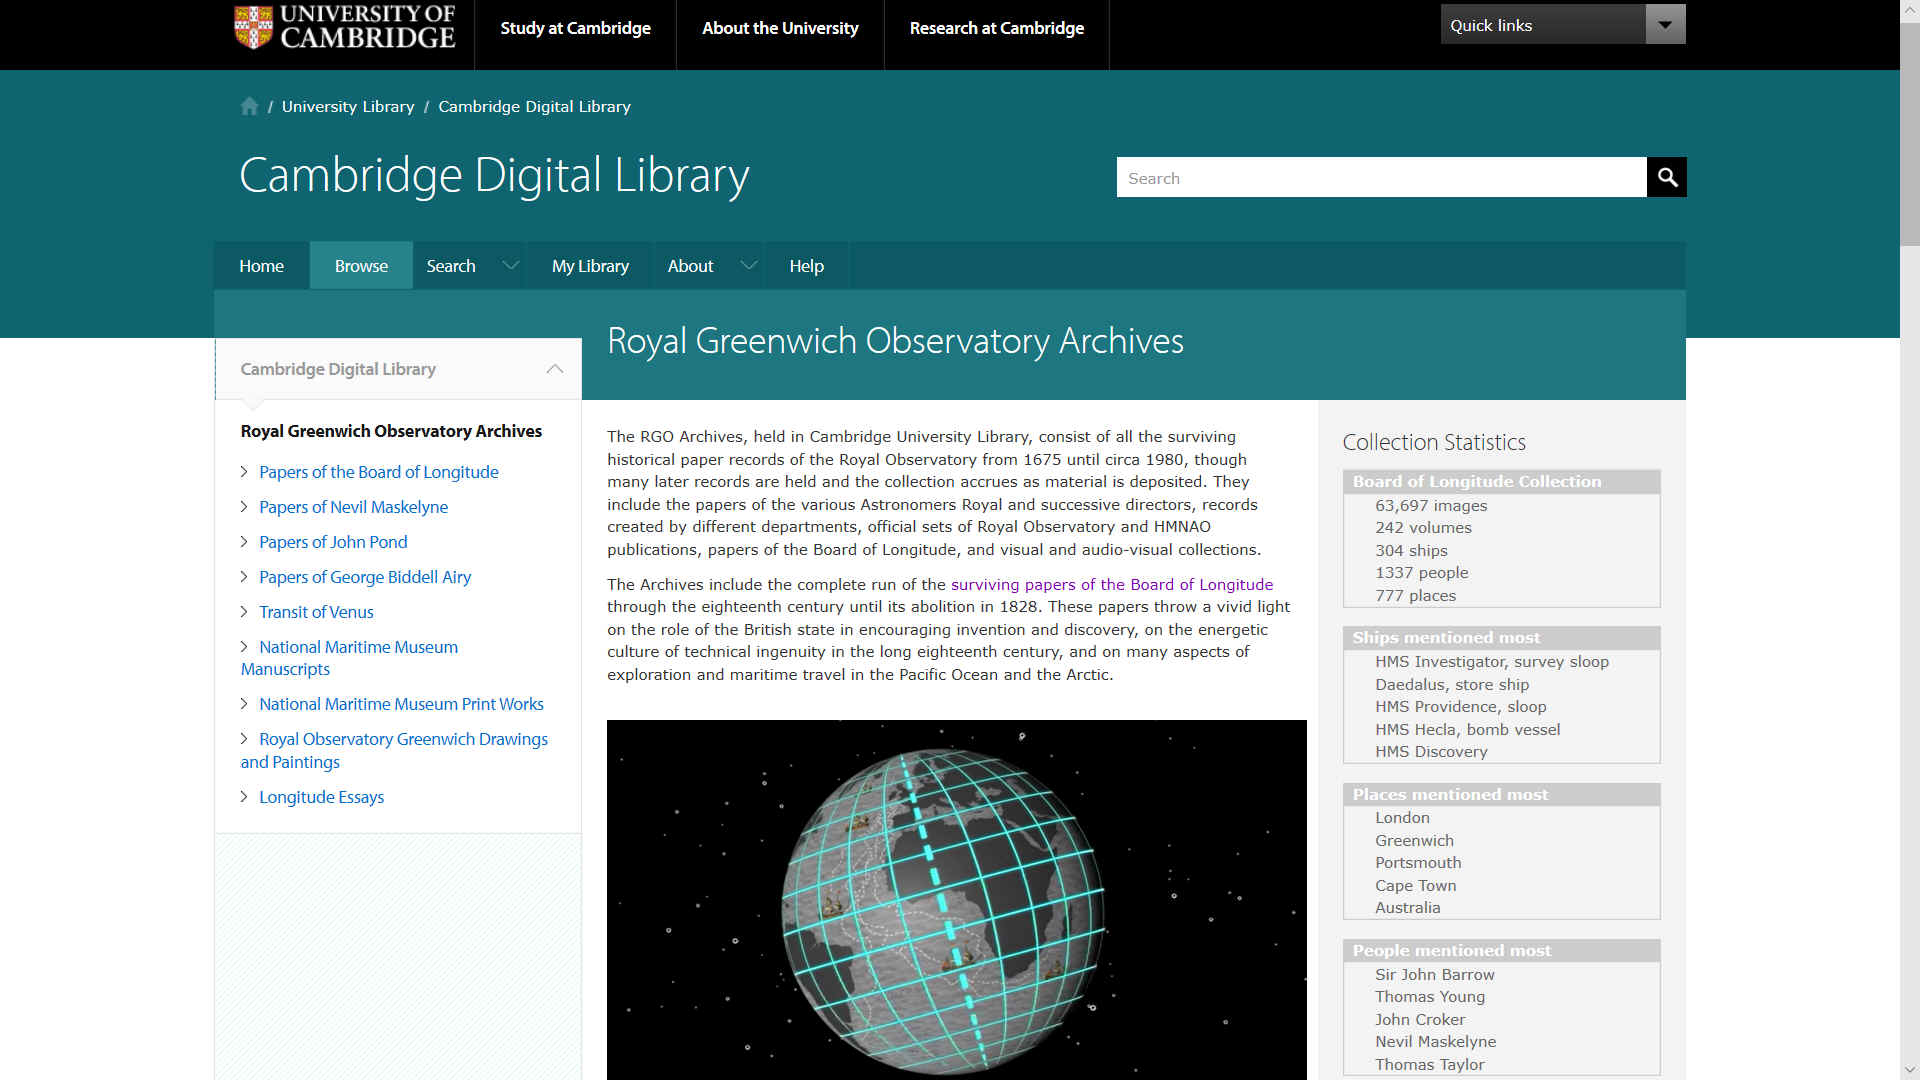Screen dimensions: 1920x1080
Task: Click 'Sir John Barrow' in people list
Action: click(x=1434, y=975)
